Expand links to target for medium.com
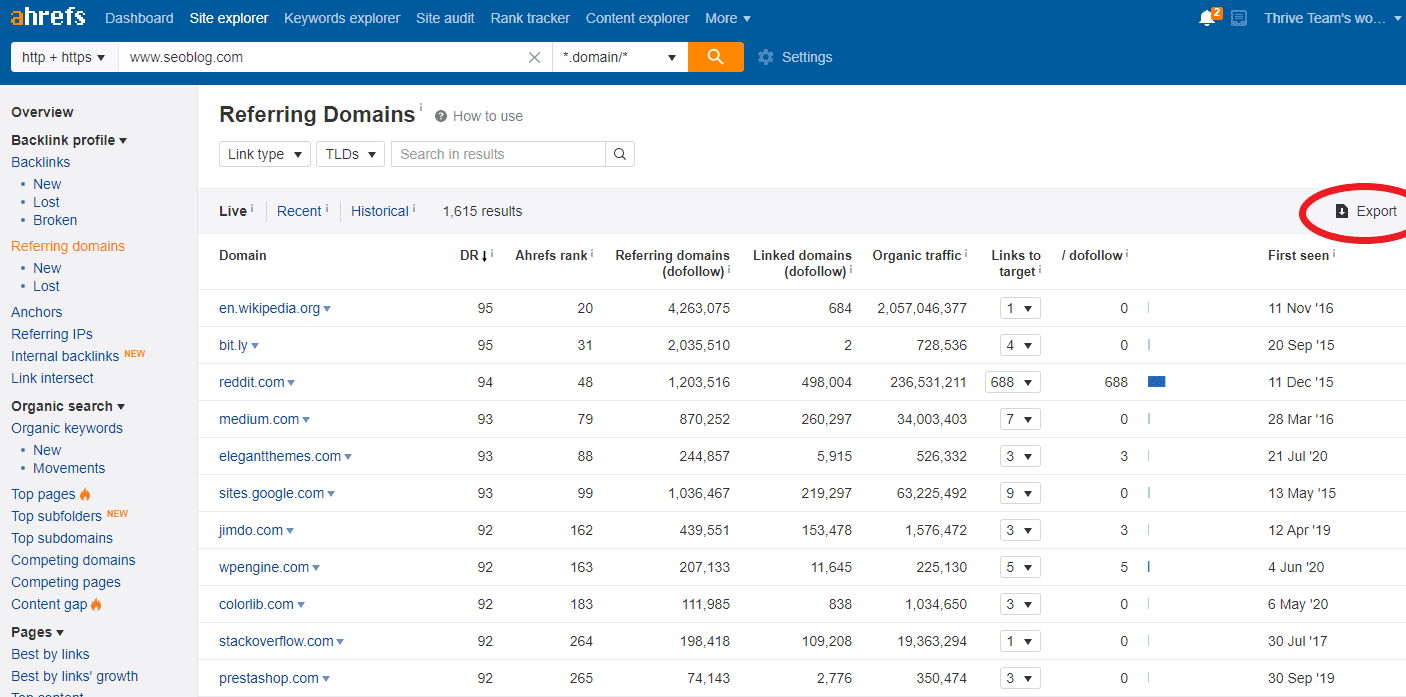This screenshot has width=1406, height=697. pos(1020,419)
